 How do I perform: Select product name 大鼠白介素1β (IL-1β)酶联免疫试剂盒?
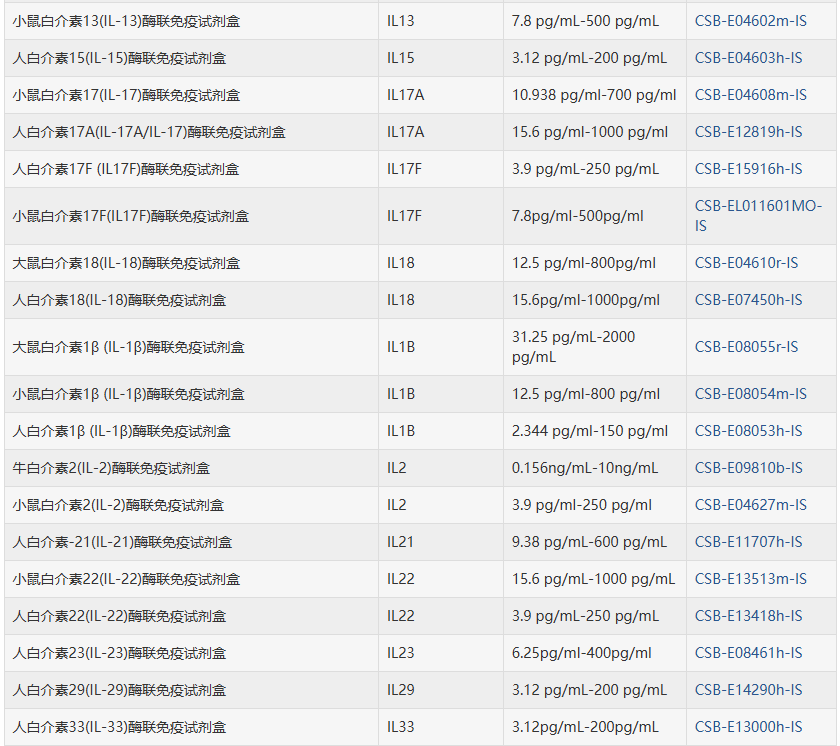point(128,347)
